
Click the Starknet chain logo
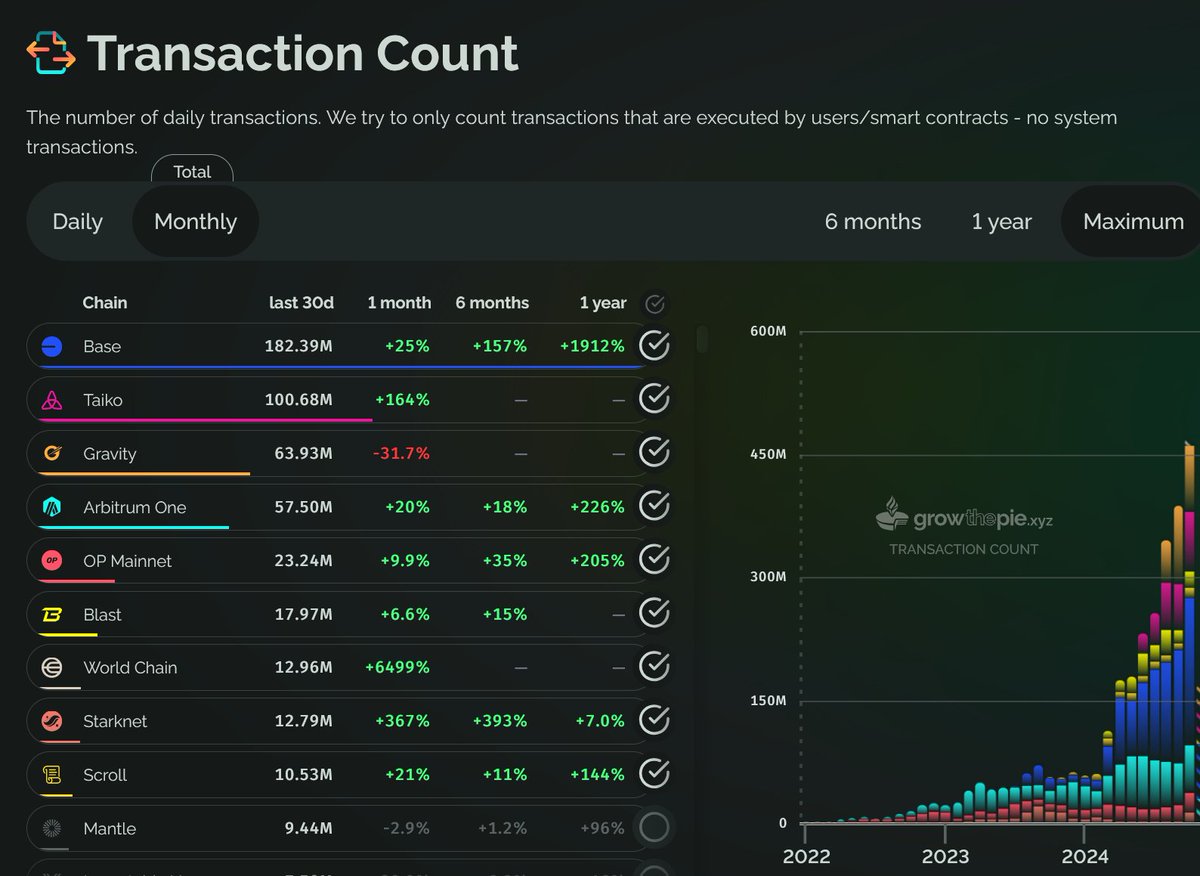point(52,721)
